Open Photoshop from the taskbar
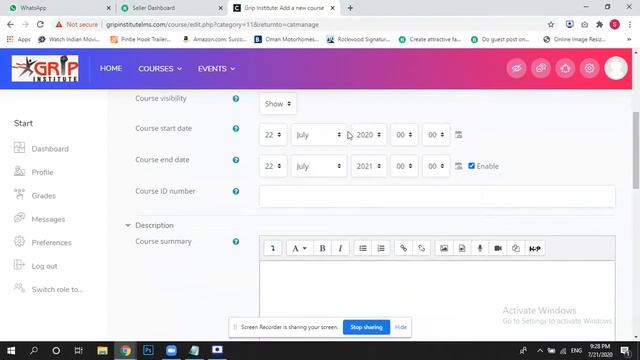640x360 pixels. (148, 350)
